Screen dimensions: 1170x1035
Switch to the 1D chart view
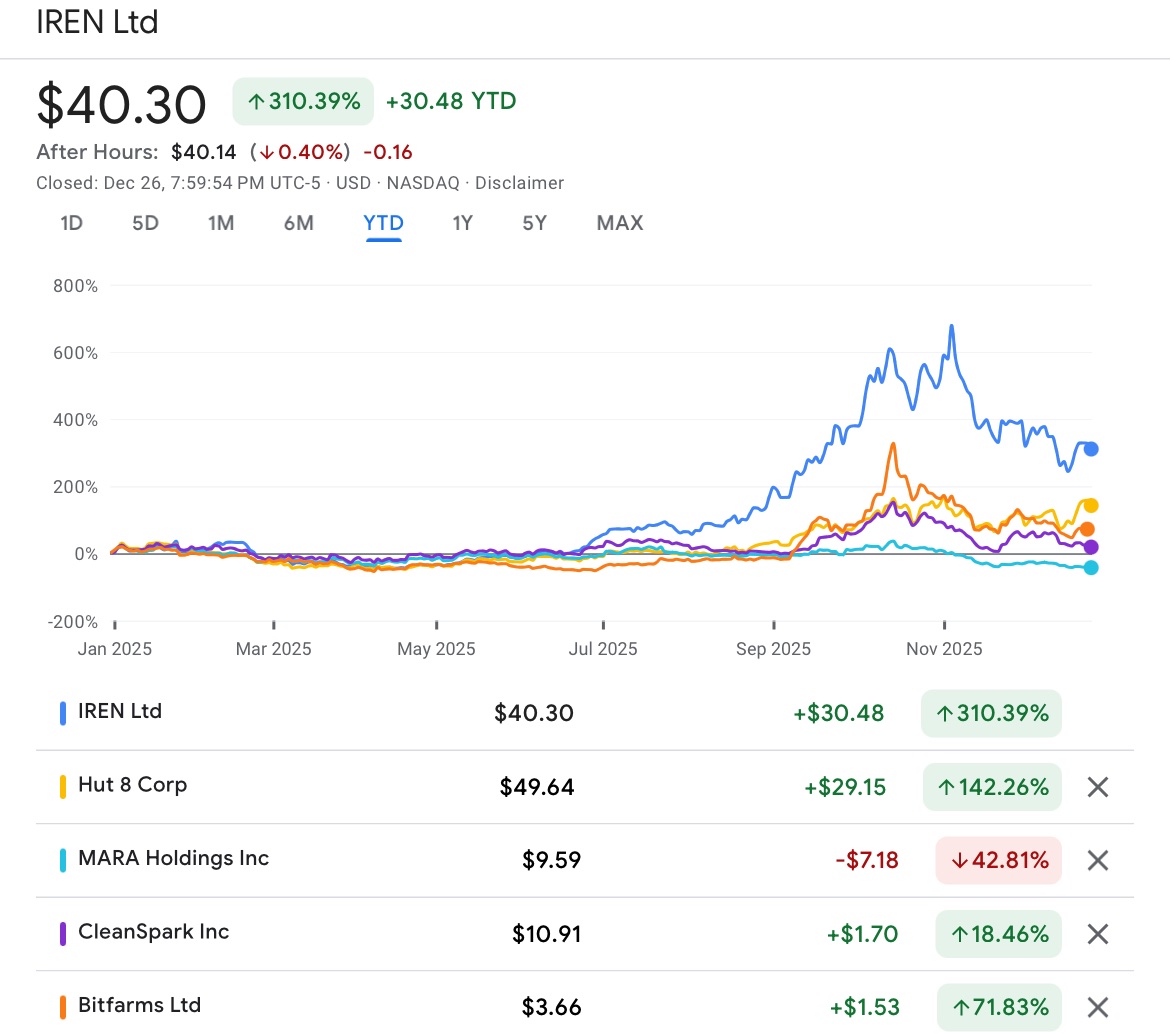pyautogui.click(x=70, y=223)
